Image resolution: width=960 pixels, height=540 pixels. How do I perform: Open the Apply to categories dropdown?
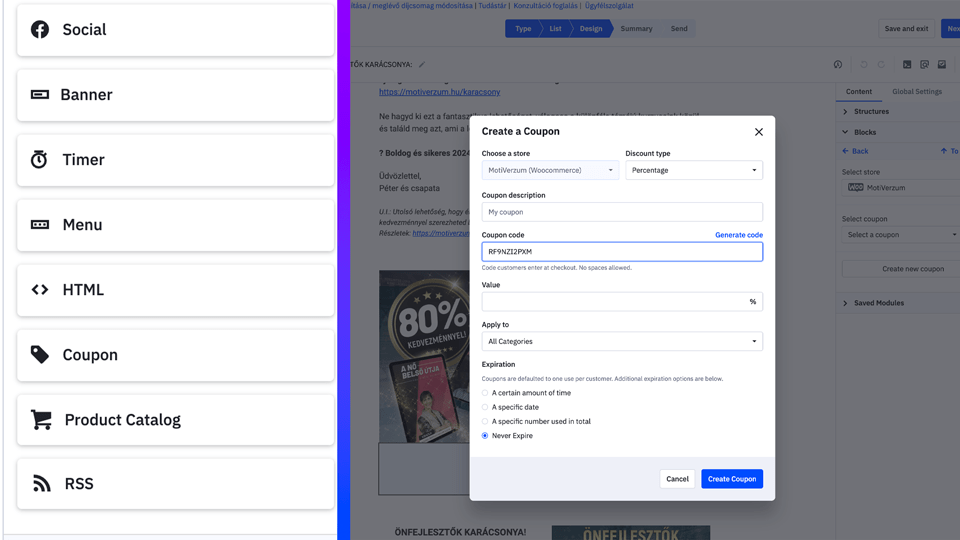click(621, 341)
